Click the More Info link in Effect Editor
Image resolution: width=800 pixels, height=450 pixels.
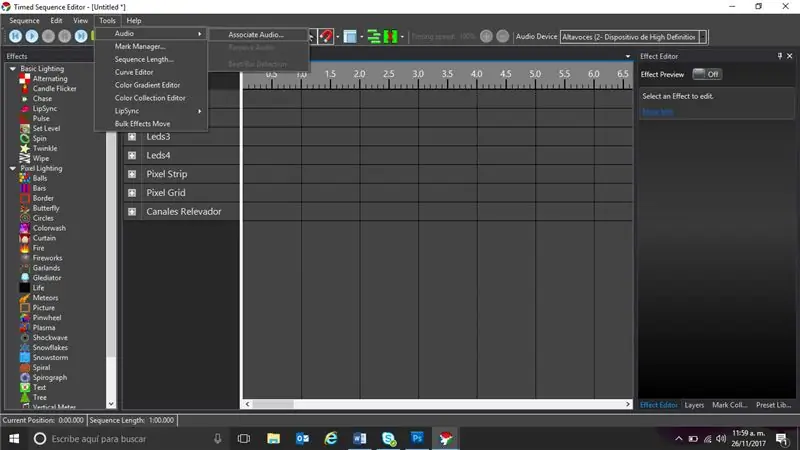click(658, 111)
